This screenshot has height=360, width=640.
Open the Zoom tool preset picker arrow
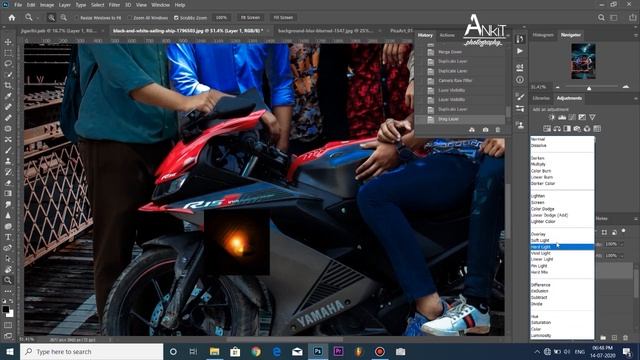(37, 18)
